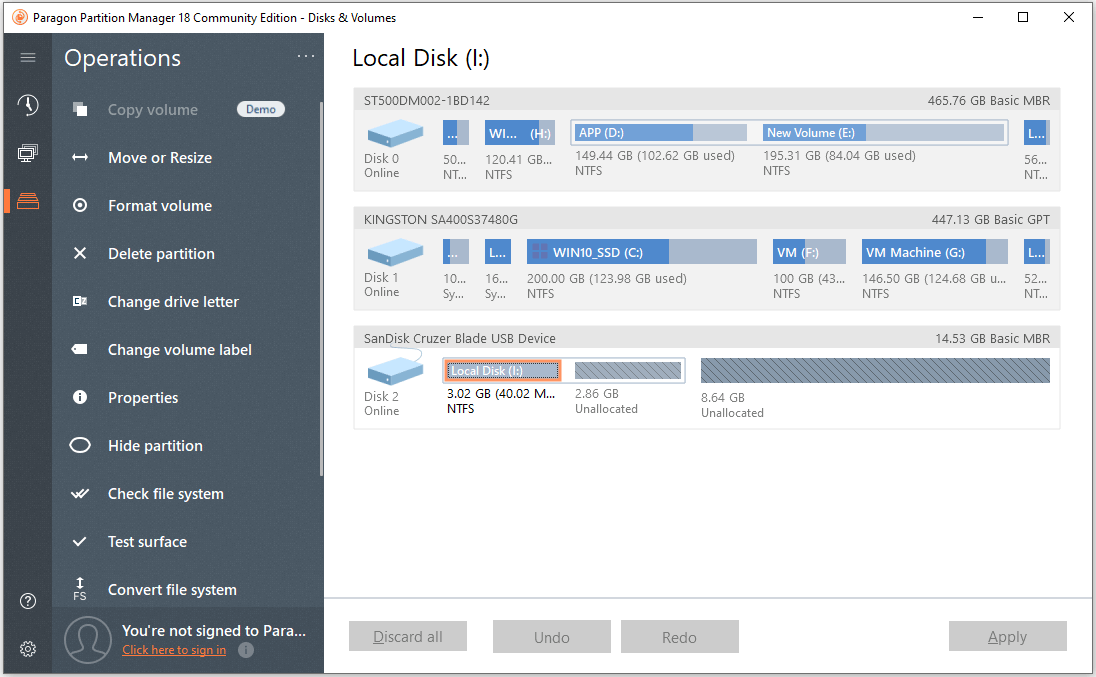Click the Demo badge next to Copy volume
The image size is (1096, 677).
261,109
